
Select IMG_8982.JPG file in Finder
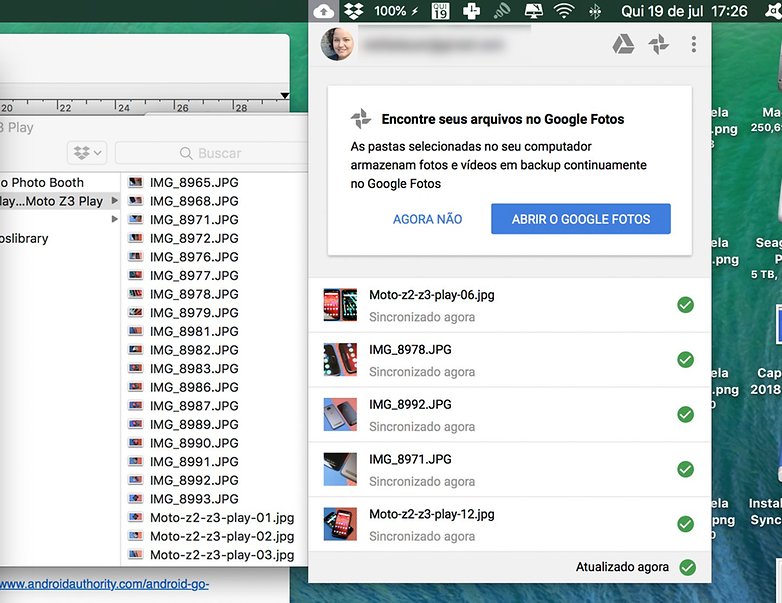[x=194, y=350]
